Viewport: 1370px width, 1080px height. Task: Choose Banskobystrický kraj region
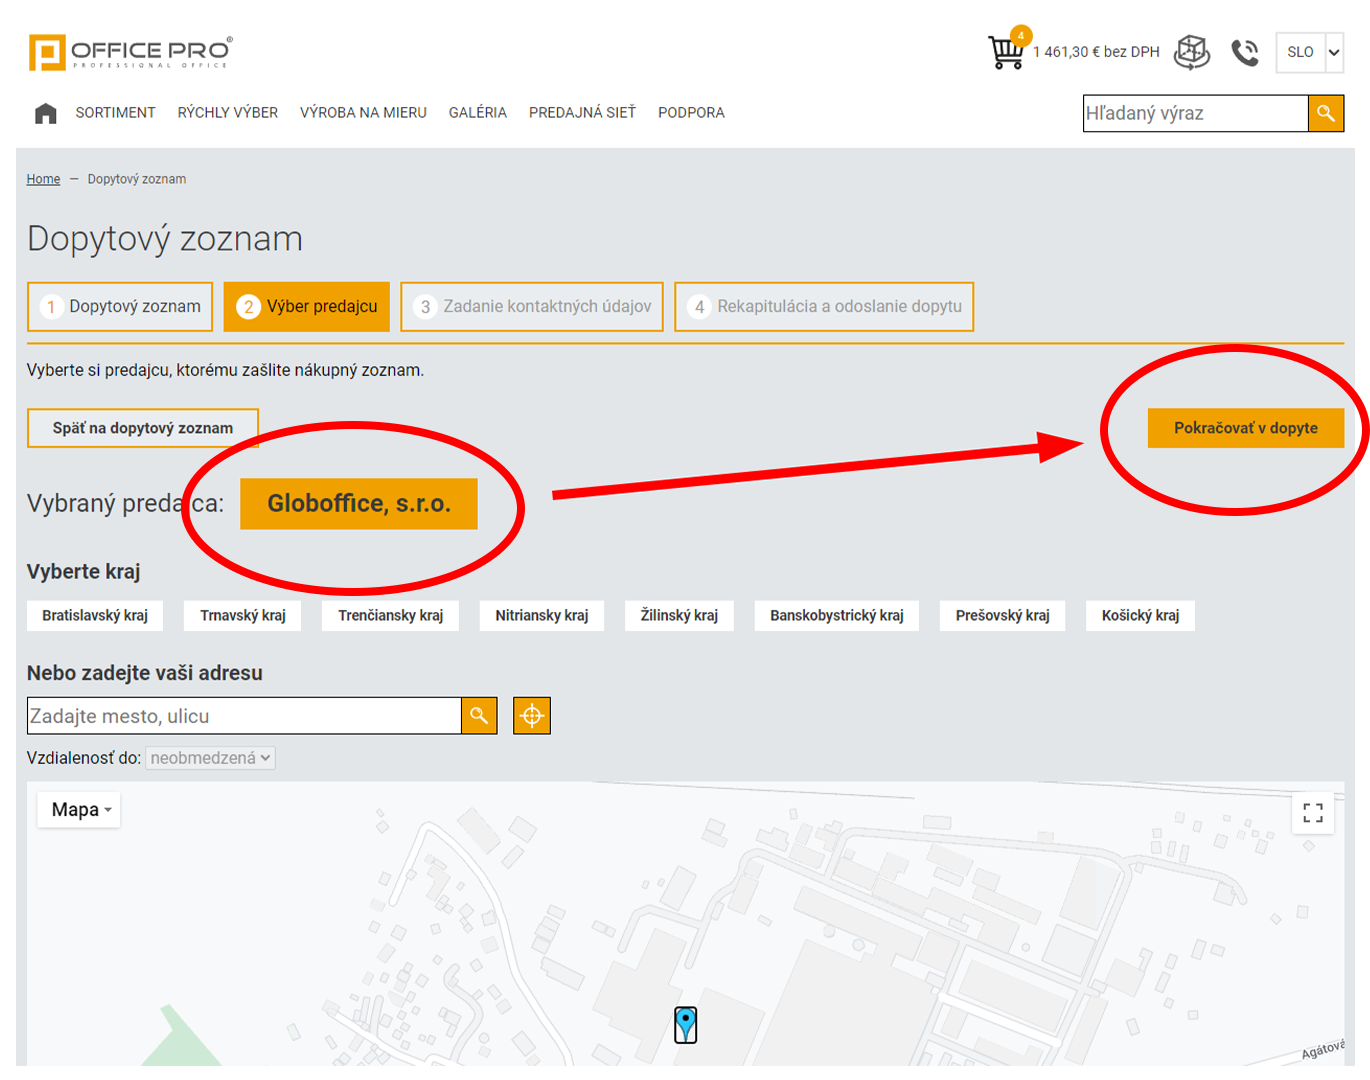pyautogui.click(x=837, y=616)
